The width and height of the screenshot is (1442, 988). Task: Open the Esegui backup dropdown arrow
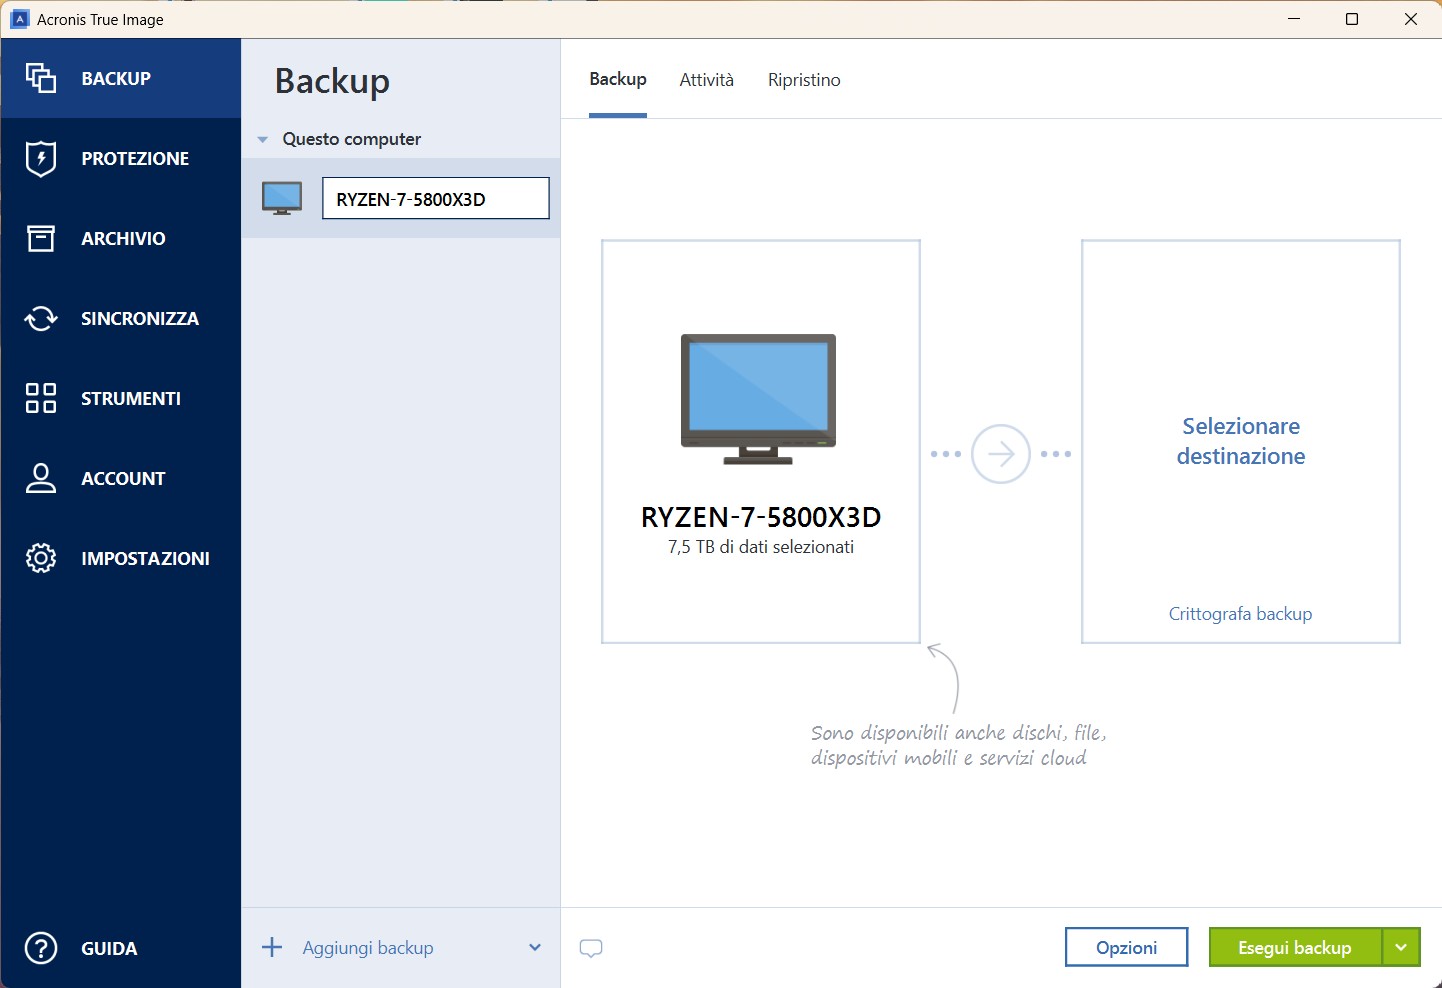[1401, 947]
